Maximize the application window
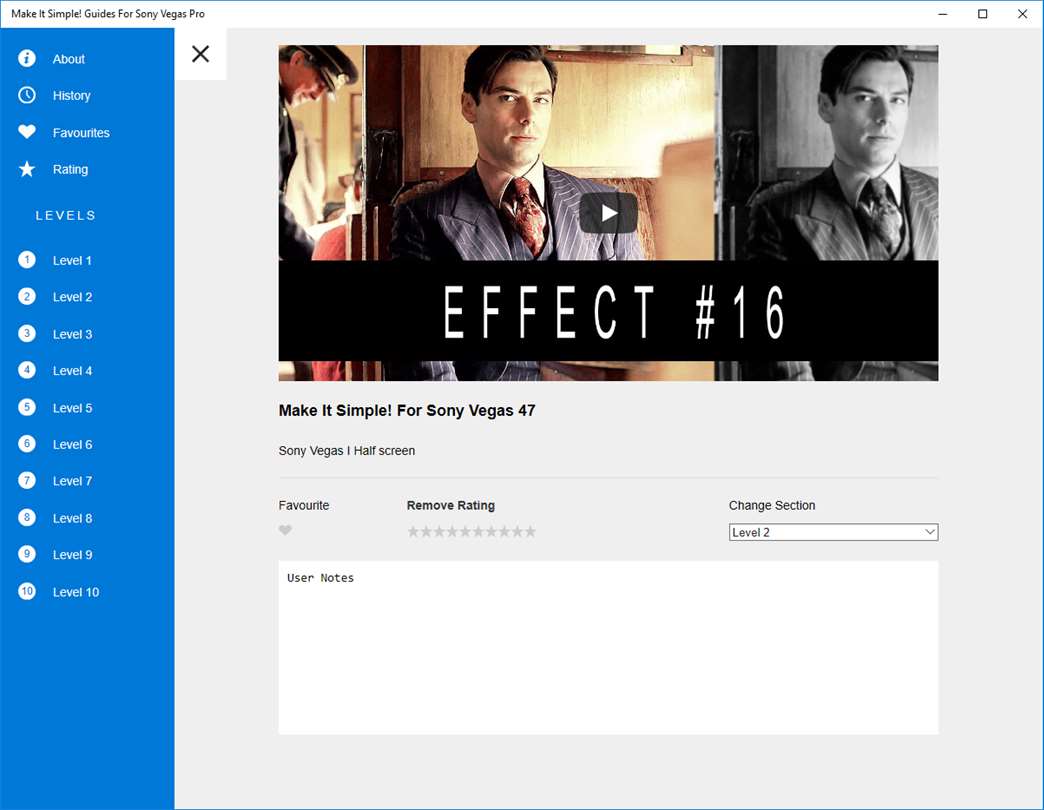This screenshot has width=1044, height=810. click(983, 14)
